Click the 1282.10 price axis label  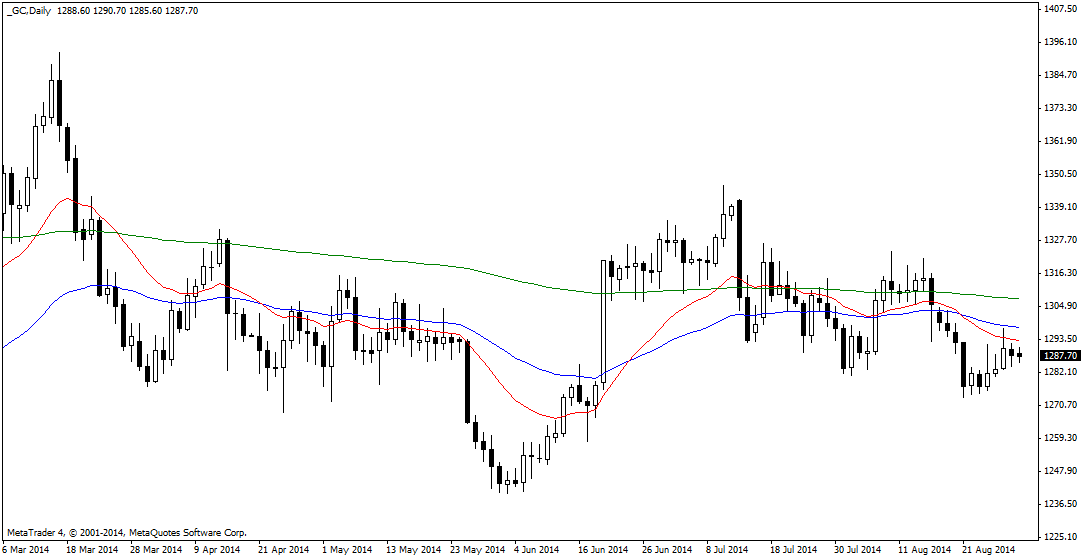pyautogui.click(x=1061, y=372)
